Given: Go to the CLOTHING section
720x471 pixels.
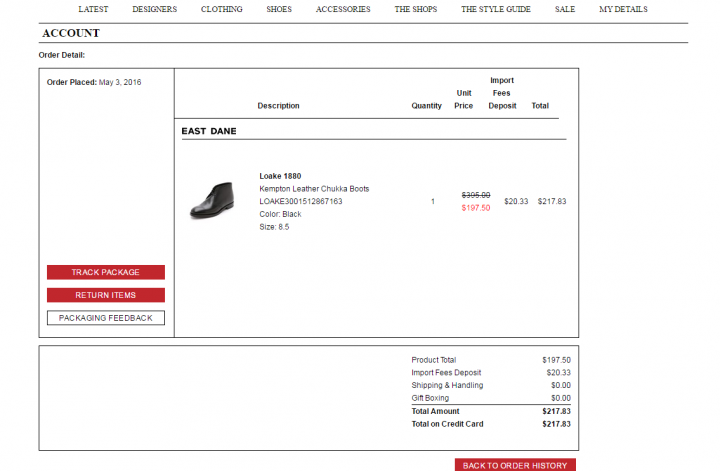Looking at the screenshot, I should pyautogui.click(x=221, y=9).
